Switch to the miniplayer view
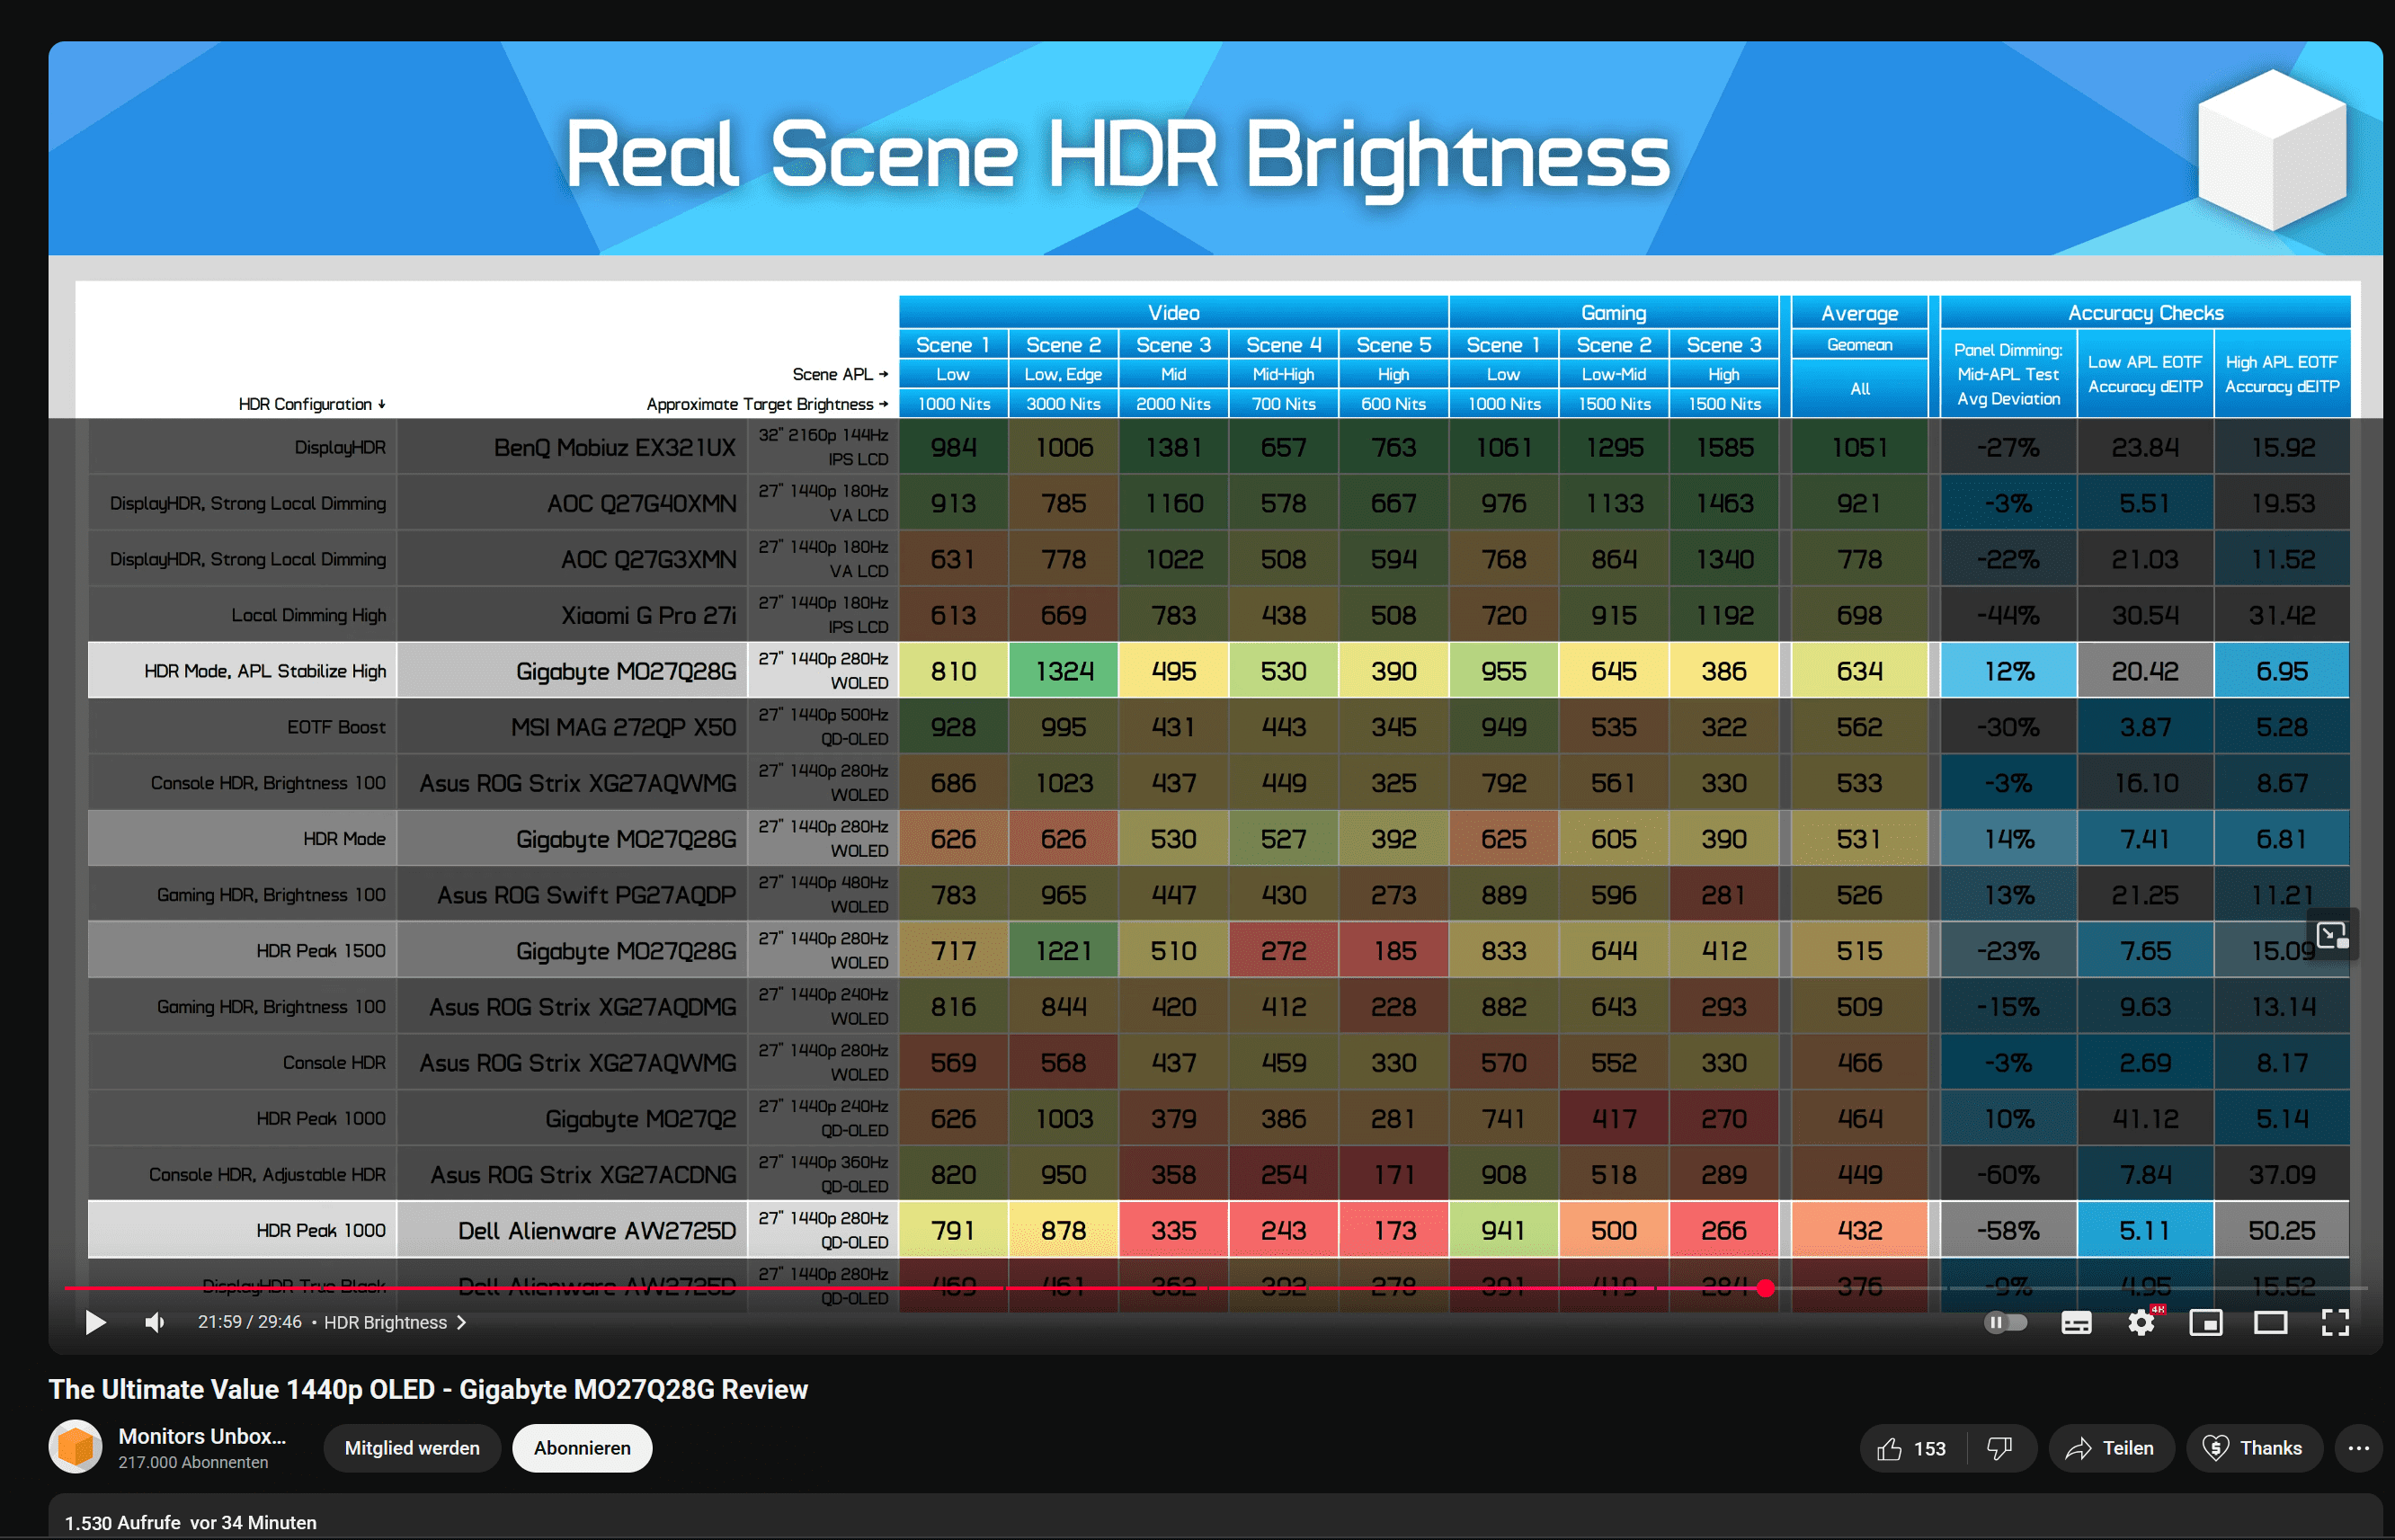 pyautogui.click(x=2205, y=1323)
